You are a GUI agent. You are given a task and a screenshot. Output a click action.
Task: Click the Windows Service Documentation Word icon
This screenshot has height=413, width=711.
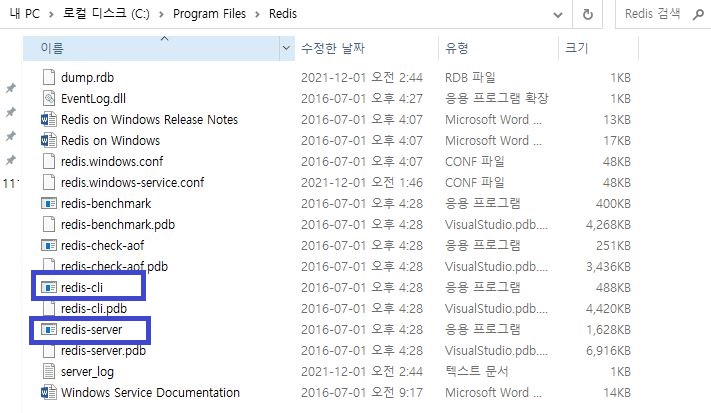pyautogui.click(x=49, y=392)
